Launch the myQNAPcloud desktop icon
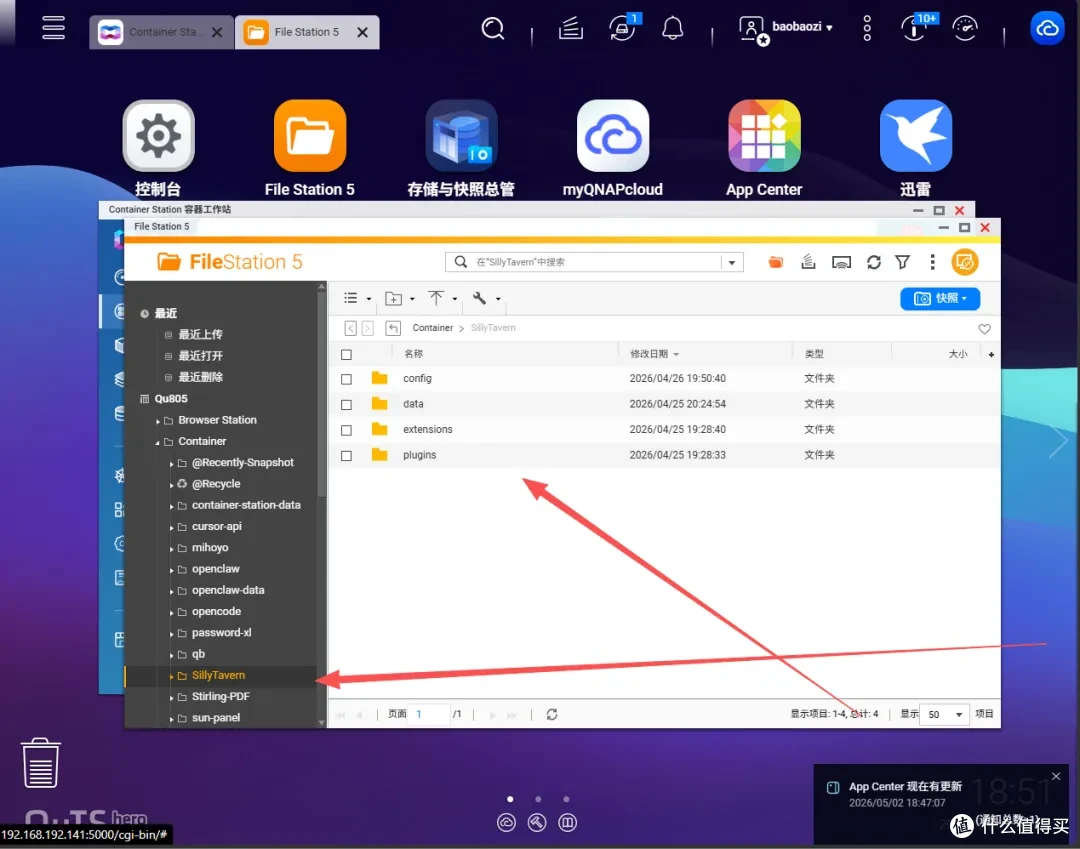This screenshot has width=1080, height=849. (612, 136)
